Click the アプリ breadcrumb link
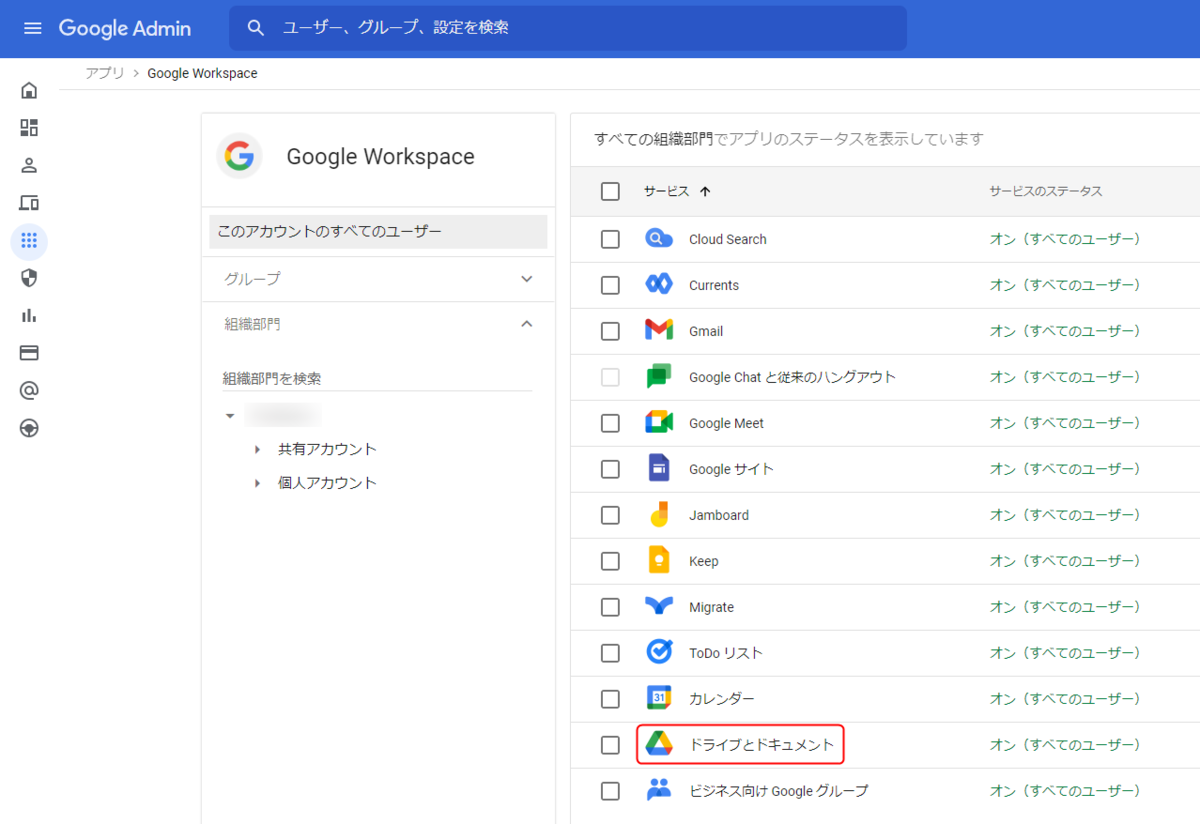Image resolution: width=1200 pixels, height=824 pixels. 105,73
